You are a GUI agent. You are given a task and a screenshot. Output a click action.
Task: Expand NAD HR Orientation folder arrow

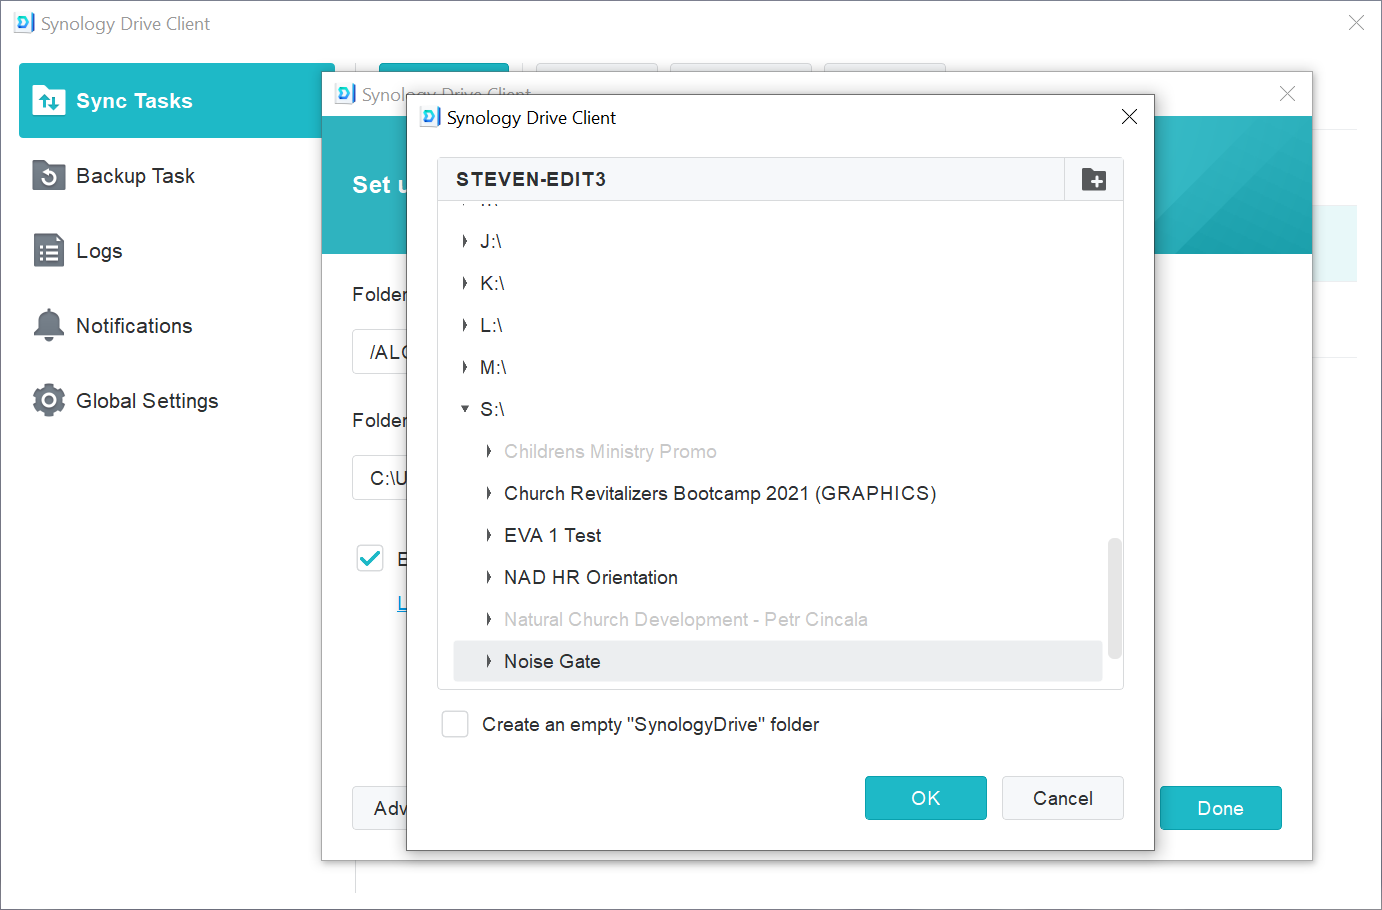coord(489,577)
